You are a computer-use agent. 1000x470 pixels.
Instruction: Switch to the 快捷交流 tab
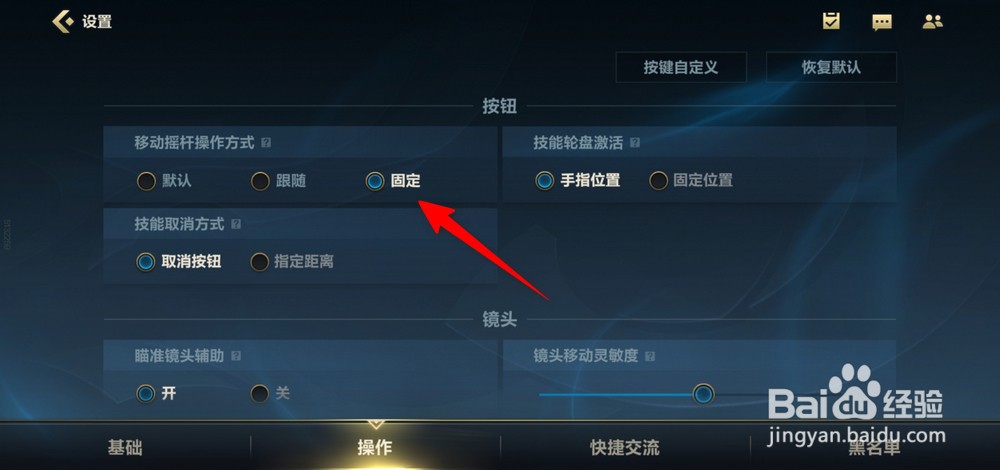pos(625,448)
